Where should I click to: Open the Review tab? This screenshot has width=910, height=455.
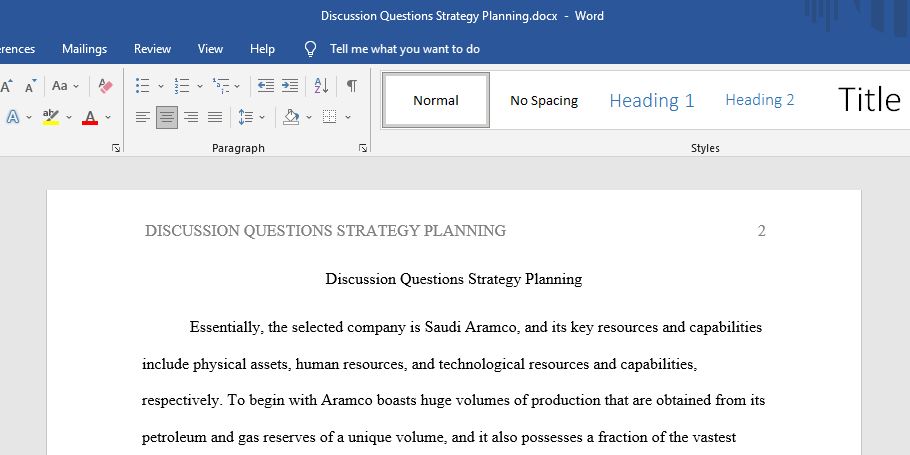152,49
